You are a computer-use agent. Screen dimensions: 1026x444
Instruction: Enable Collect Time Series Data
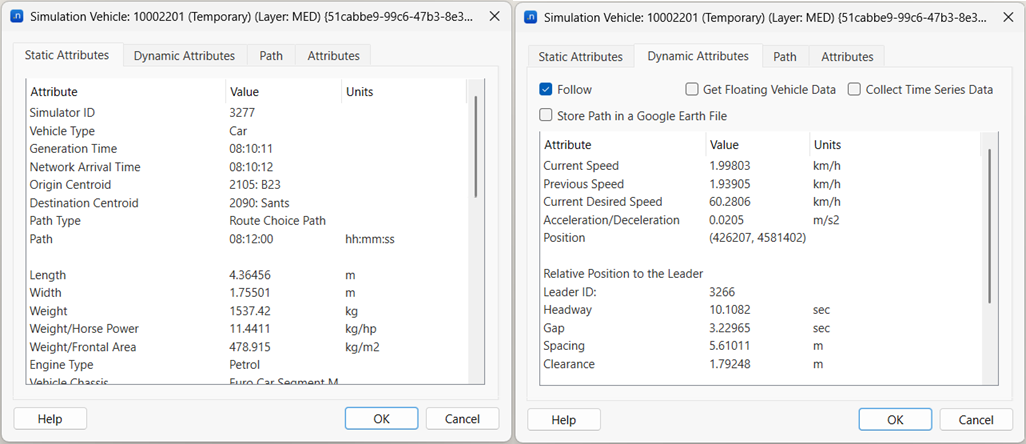click(x=855, y=89)
